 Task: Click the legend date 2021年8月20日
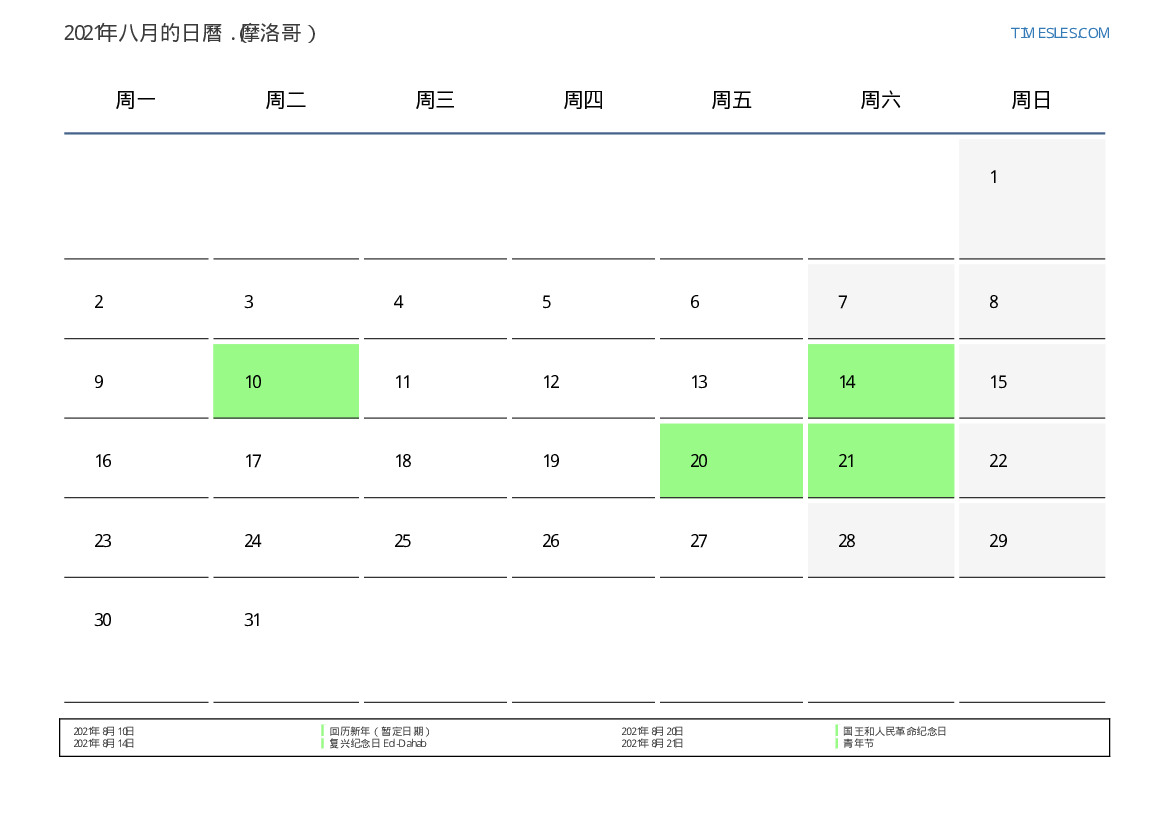point(652,732)
